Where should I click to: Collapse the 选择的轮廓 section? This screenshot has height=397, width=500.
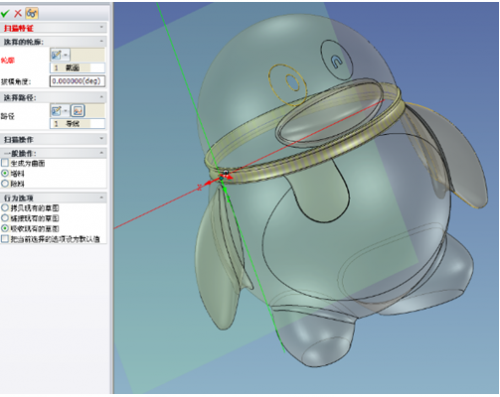click(x=102, y=42)
